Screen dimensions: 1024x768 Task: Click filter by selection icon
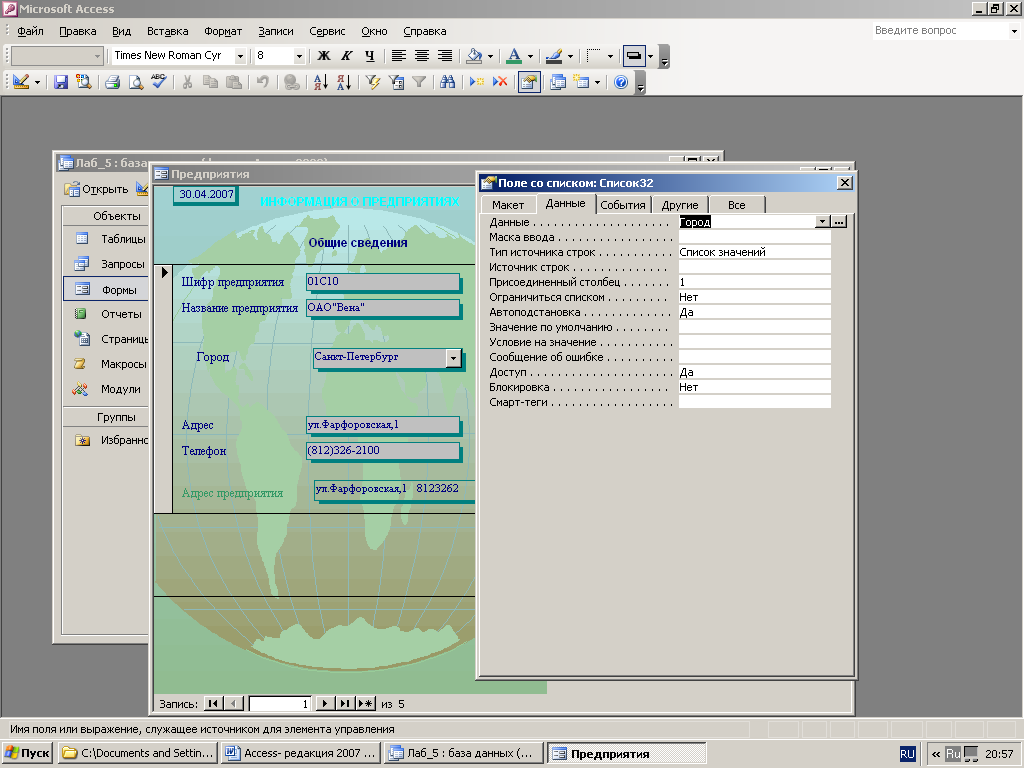[373, 82]
